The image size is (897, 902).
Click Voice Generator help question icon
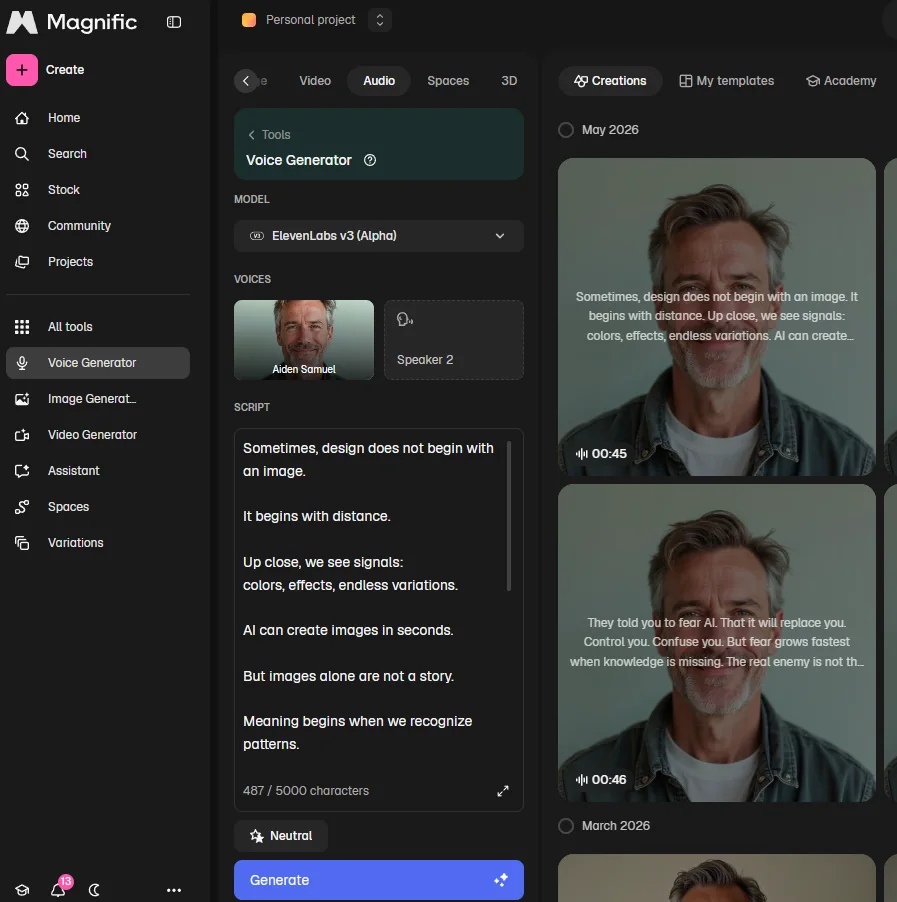click(x=370, y=160)
